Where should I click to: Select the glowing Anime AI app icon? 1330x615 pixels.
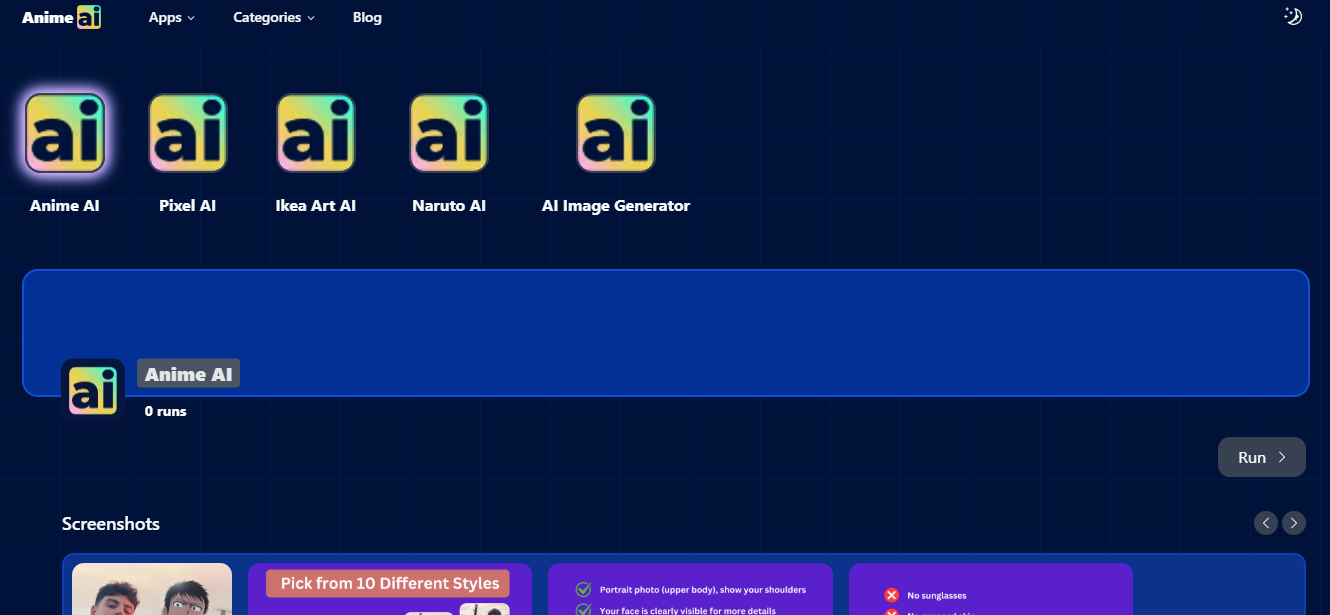click(x=65, y=133)
